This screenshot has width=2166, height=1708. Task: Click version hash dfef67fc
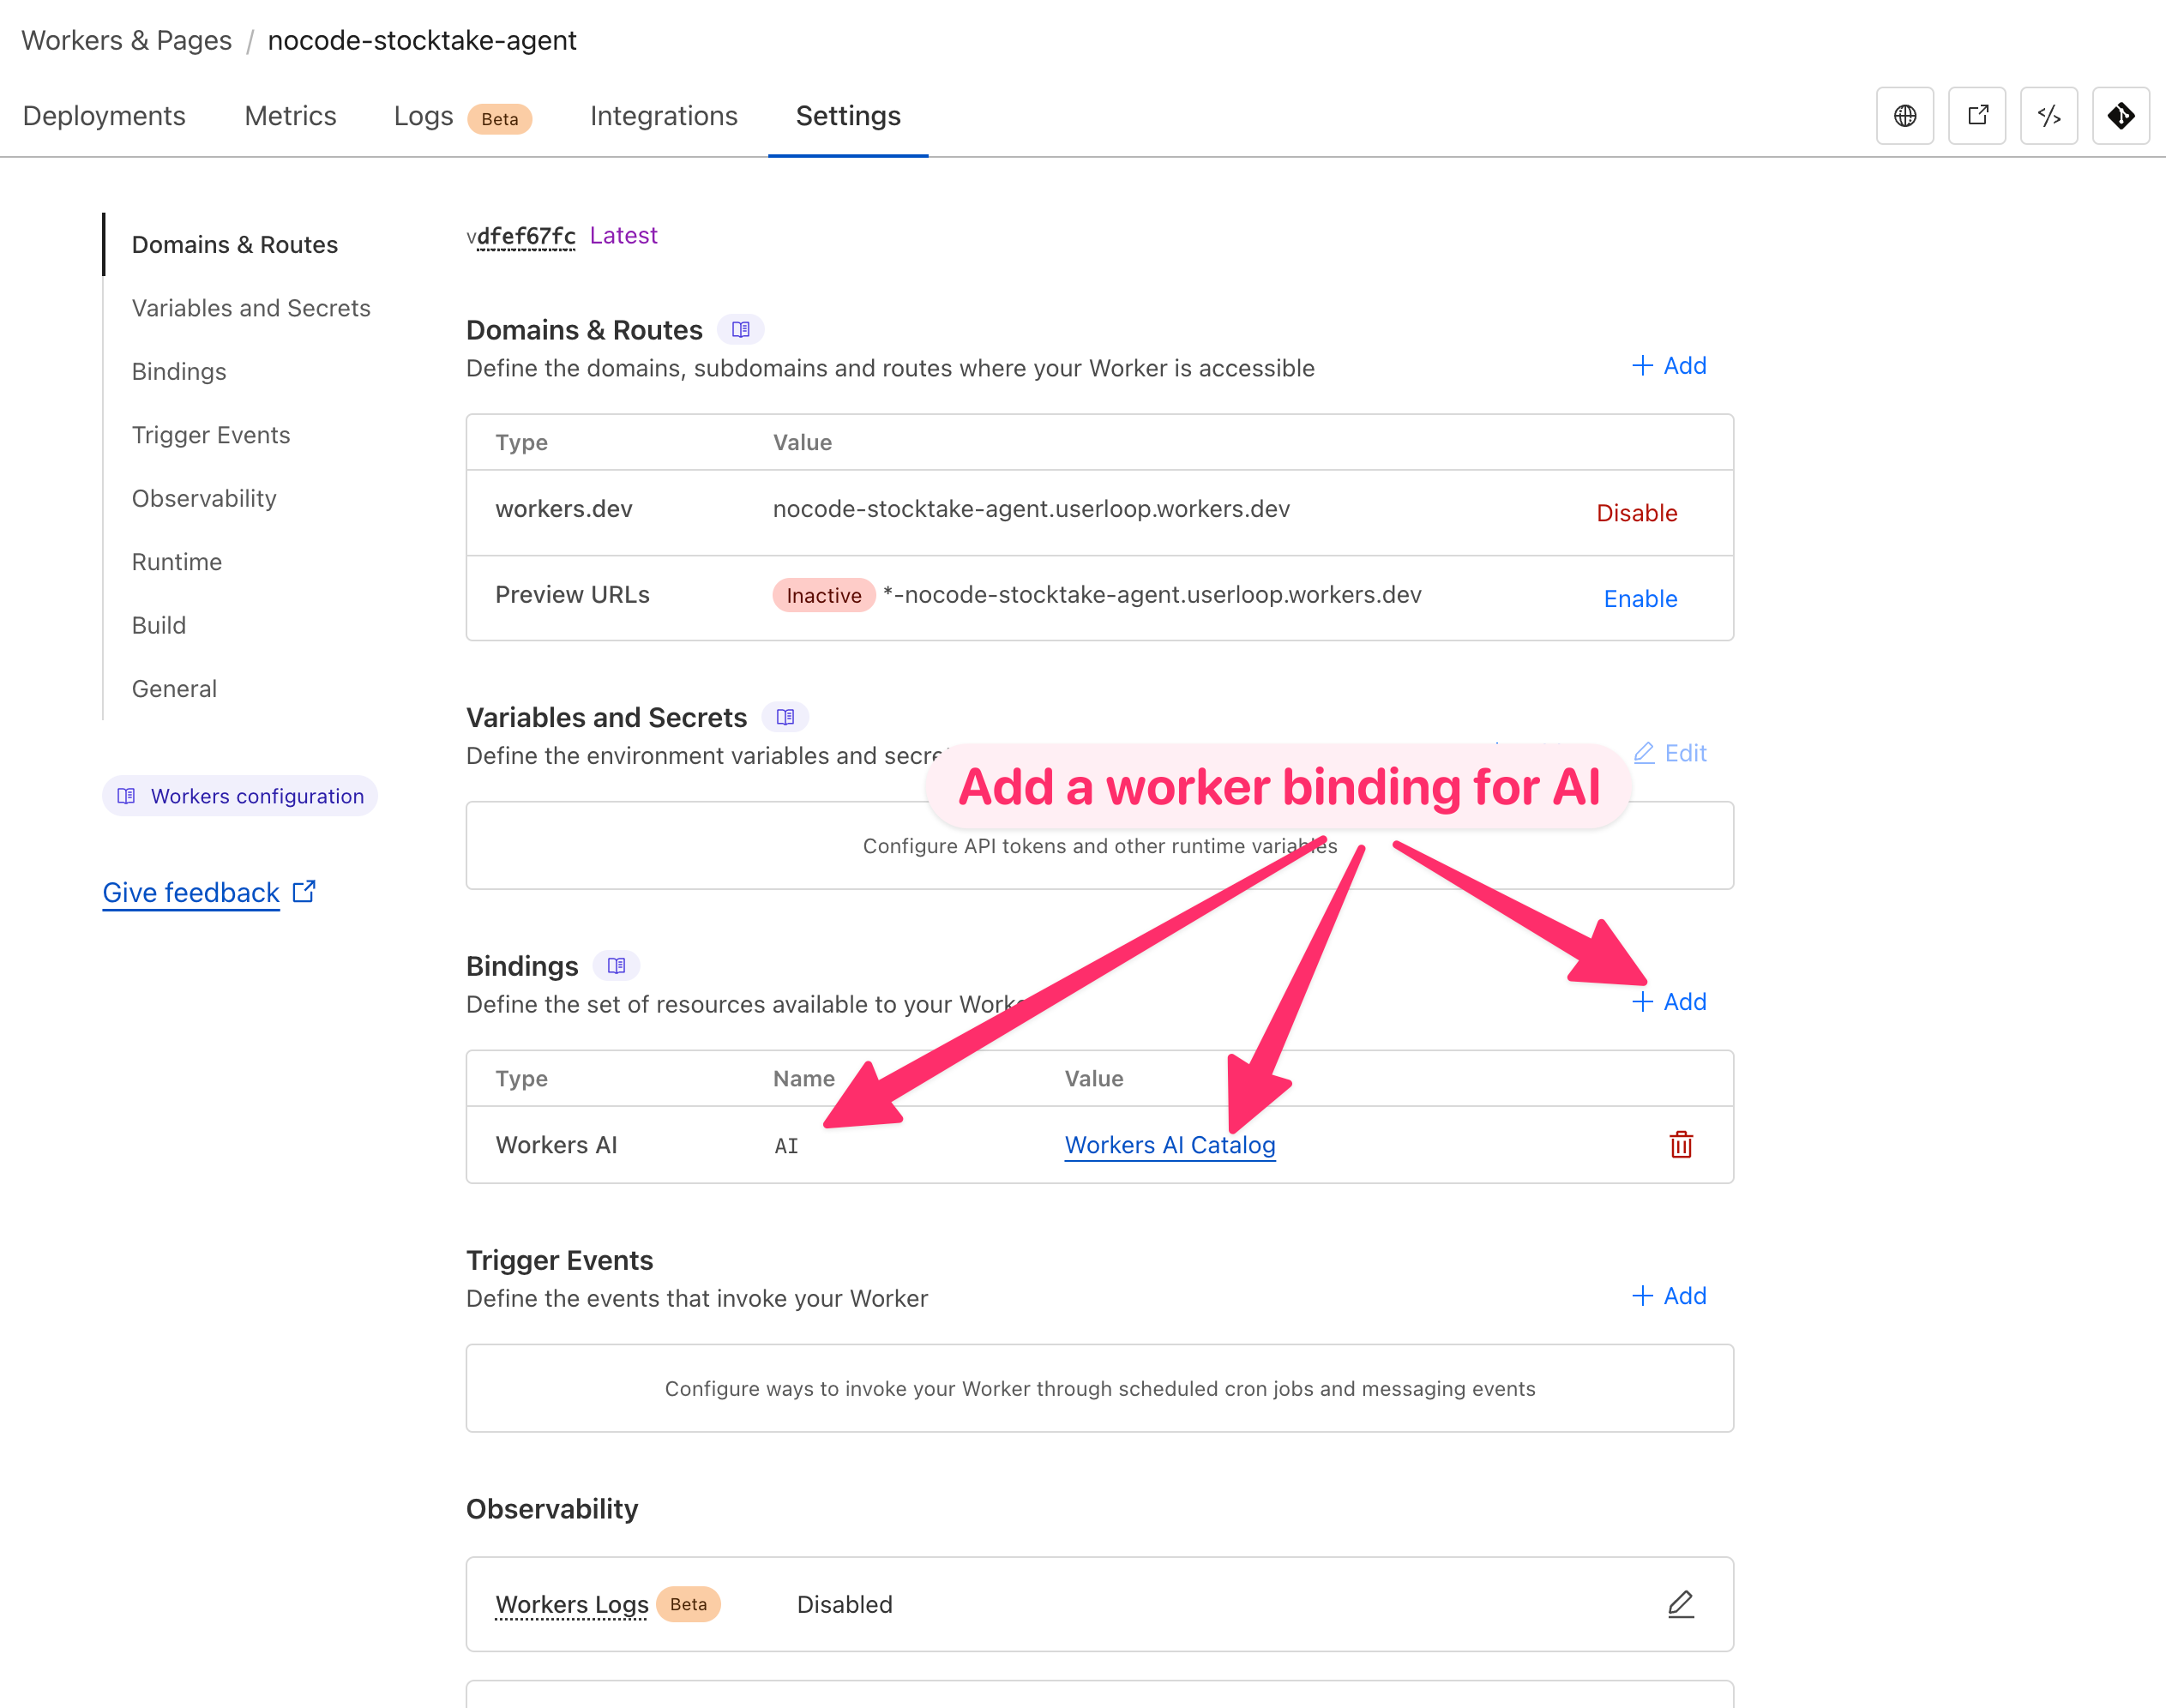[x=526, y=236]
